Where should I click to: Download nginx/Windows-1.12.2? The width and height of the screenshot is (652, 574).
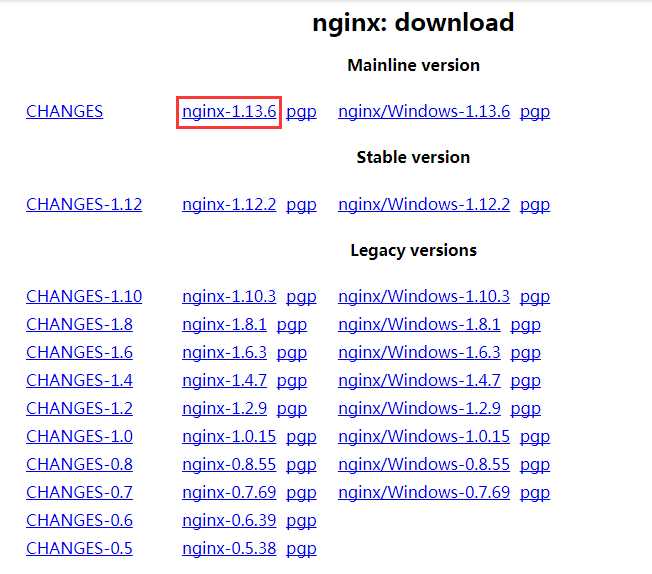coord(424,204)
